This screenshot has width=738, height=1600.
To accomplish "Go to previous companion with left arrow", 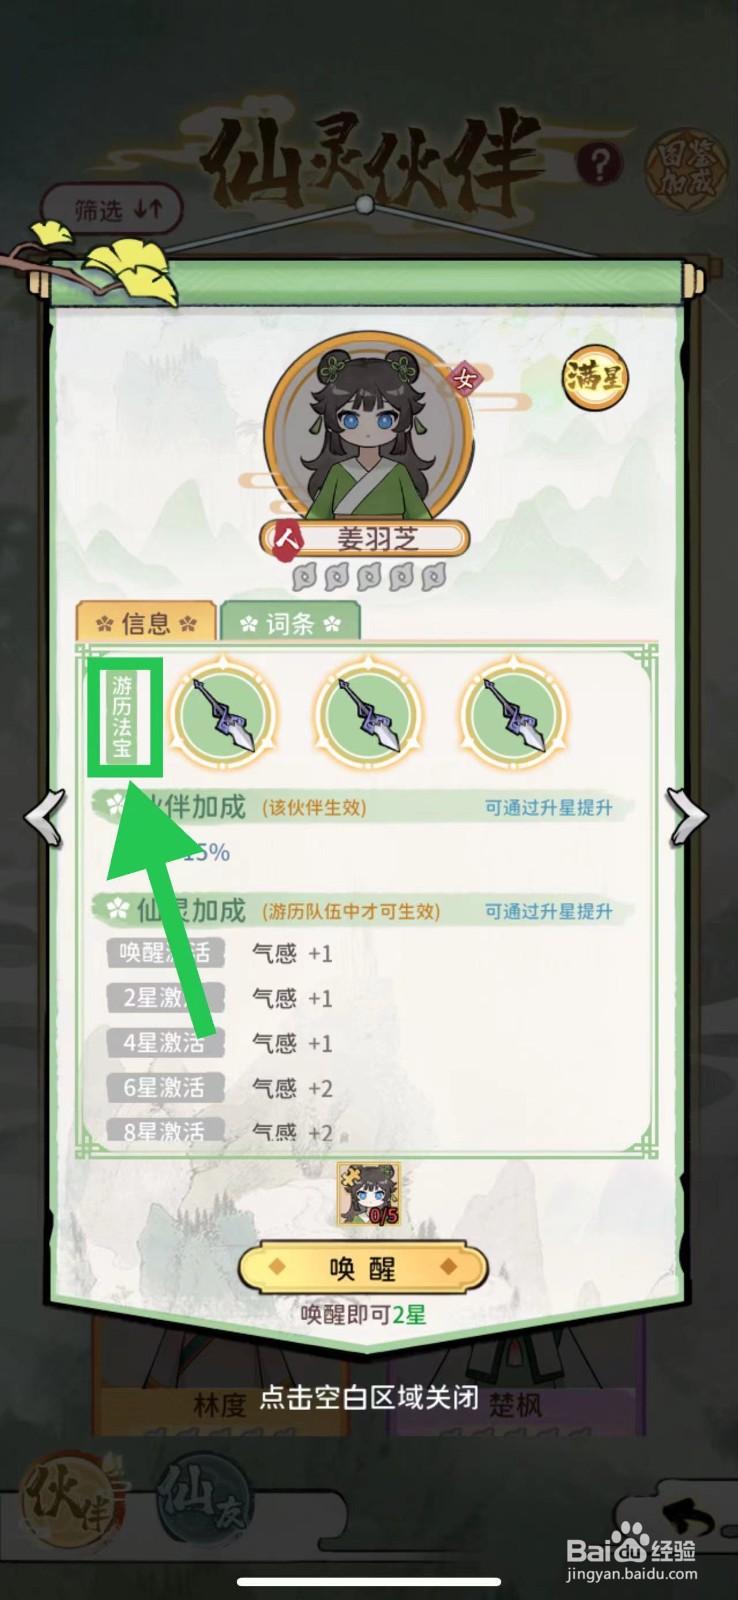I will [x=46, y=815].
